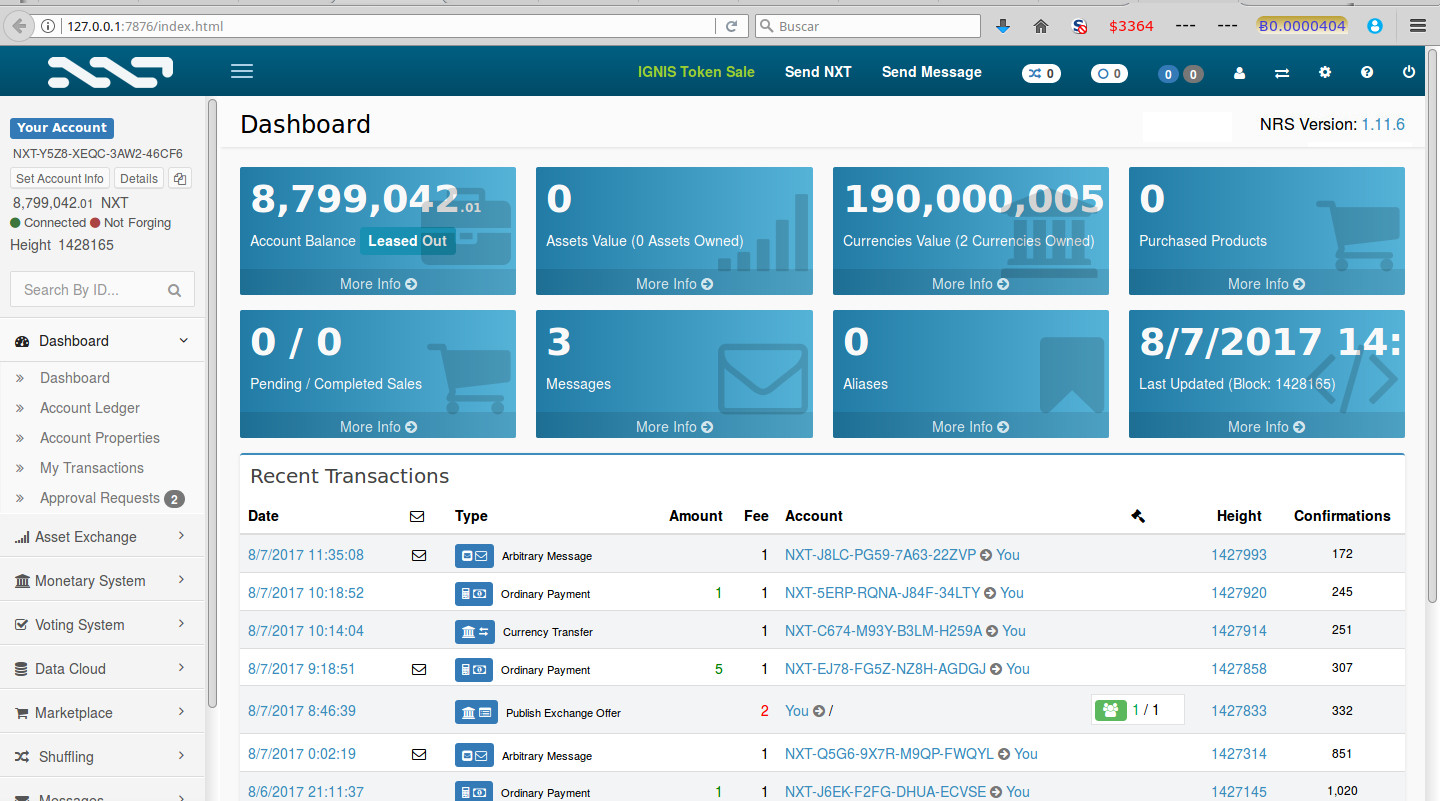Click Arbitrary Message type icon at 11:35:08
This screenshot has height=801, width=1440.
click(x=474, y=556)
